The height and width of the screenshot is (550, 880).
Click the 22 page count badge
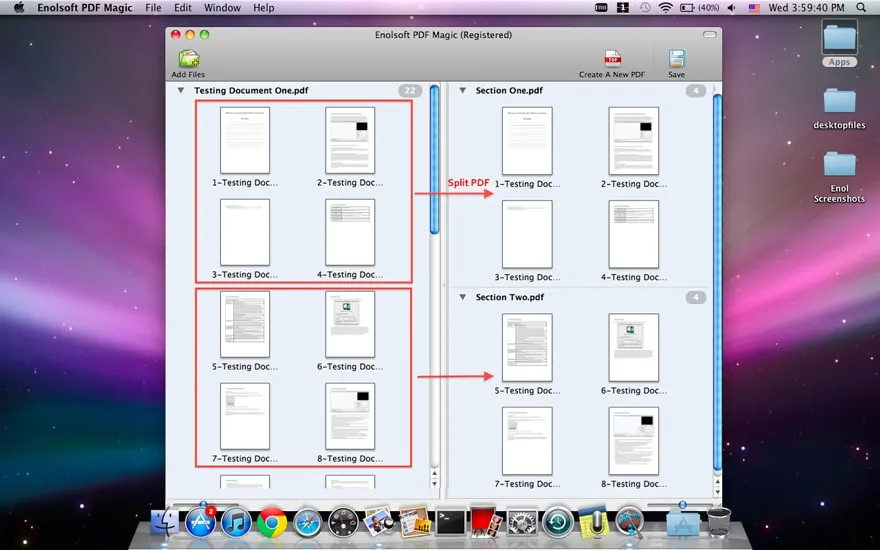click(410, 90)
